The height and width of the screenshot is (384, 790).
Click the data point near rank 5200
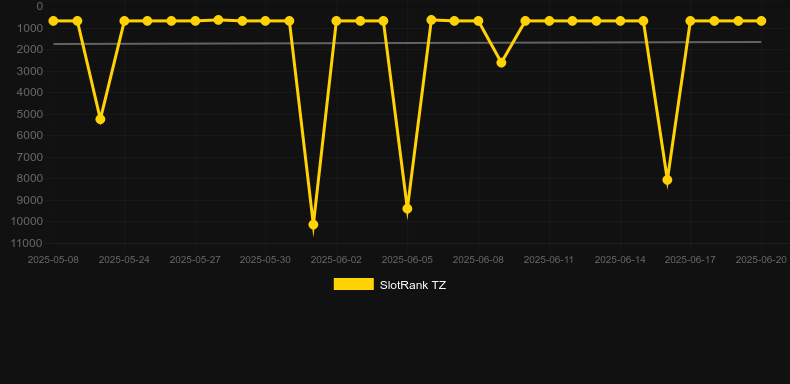click(x=100, y=119)
